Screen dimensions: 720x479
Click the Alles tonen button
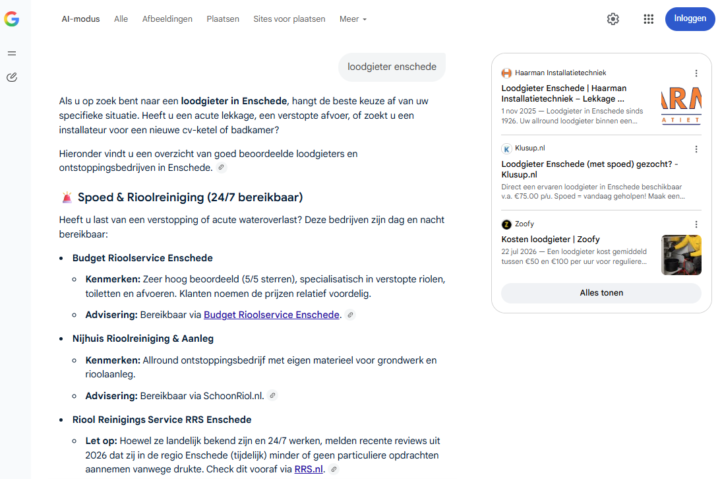[x=601, y=293]
